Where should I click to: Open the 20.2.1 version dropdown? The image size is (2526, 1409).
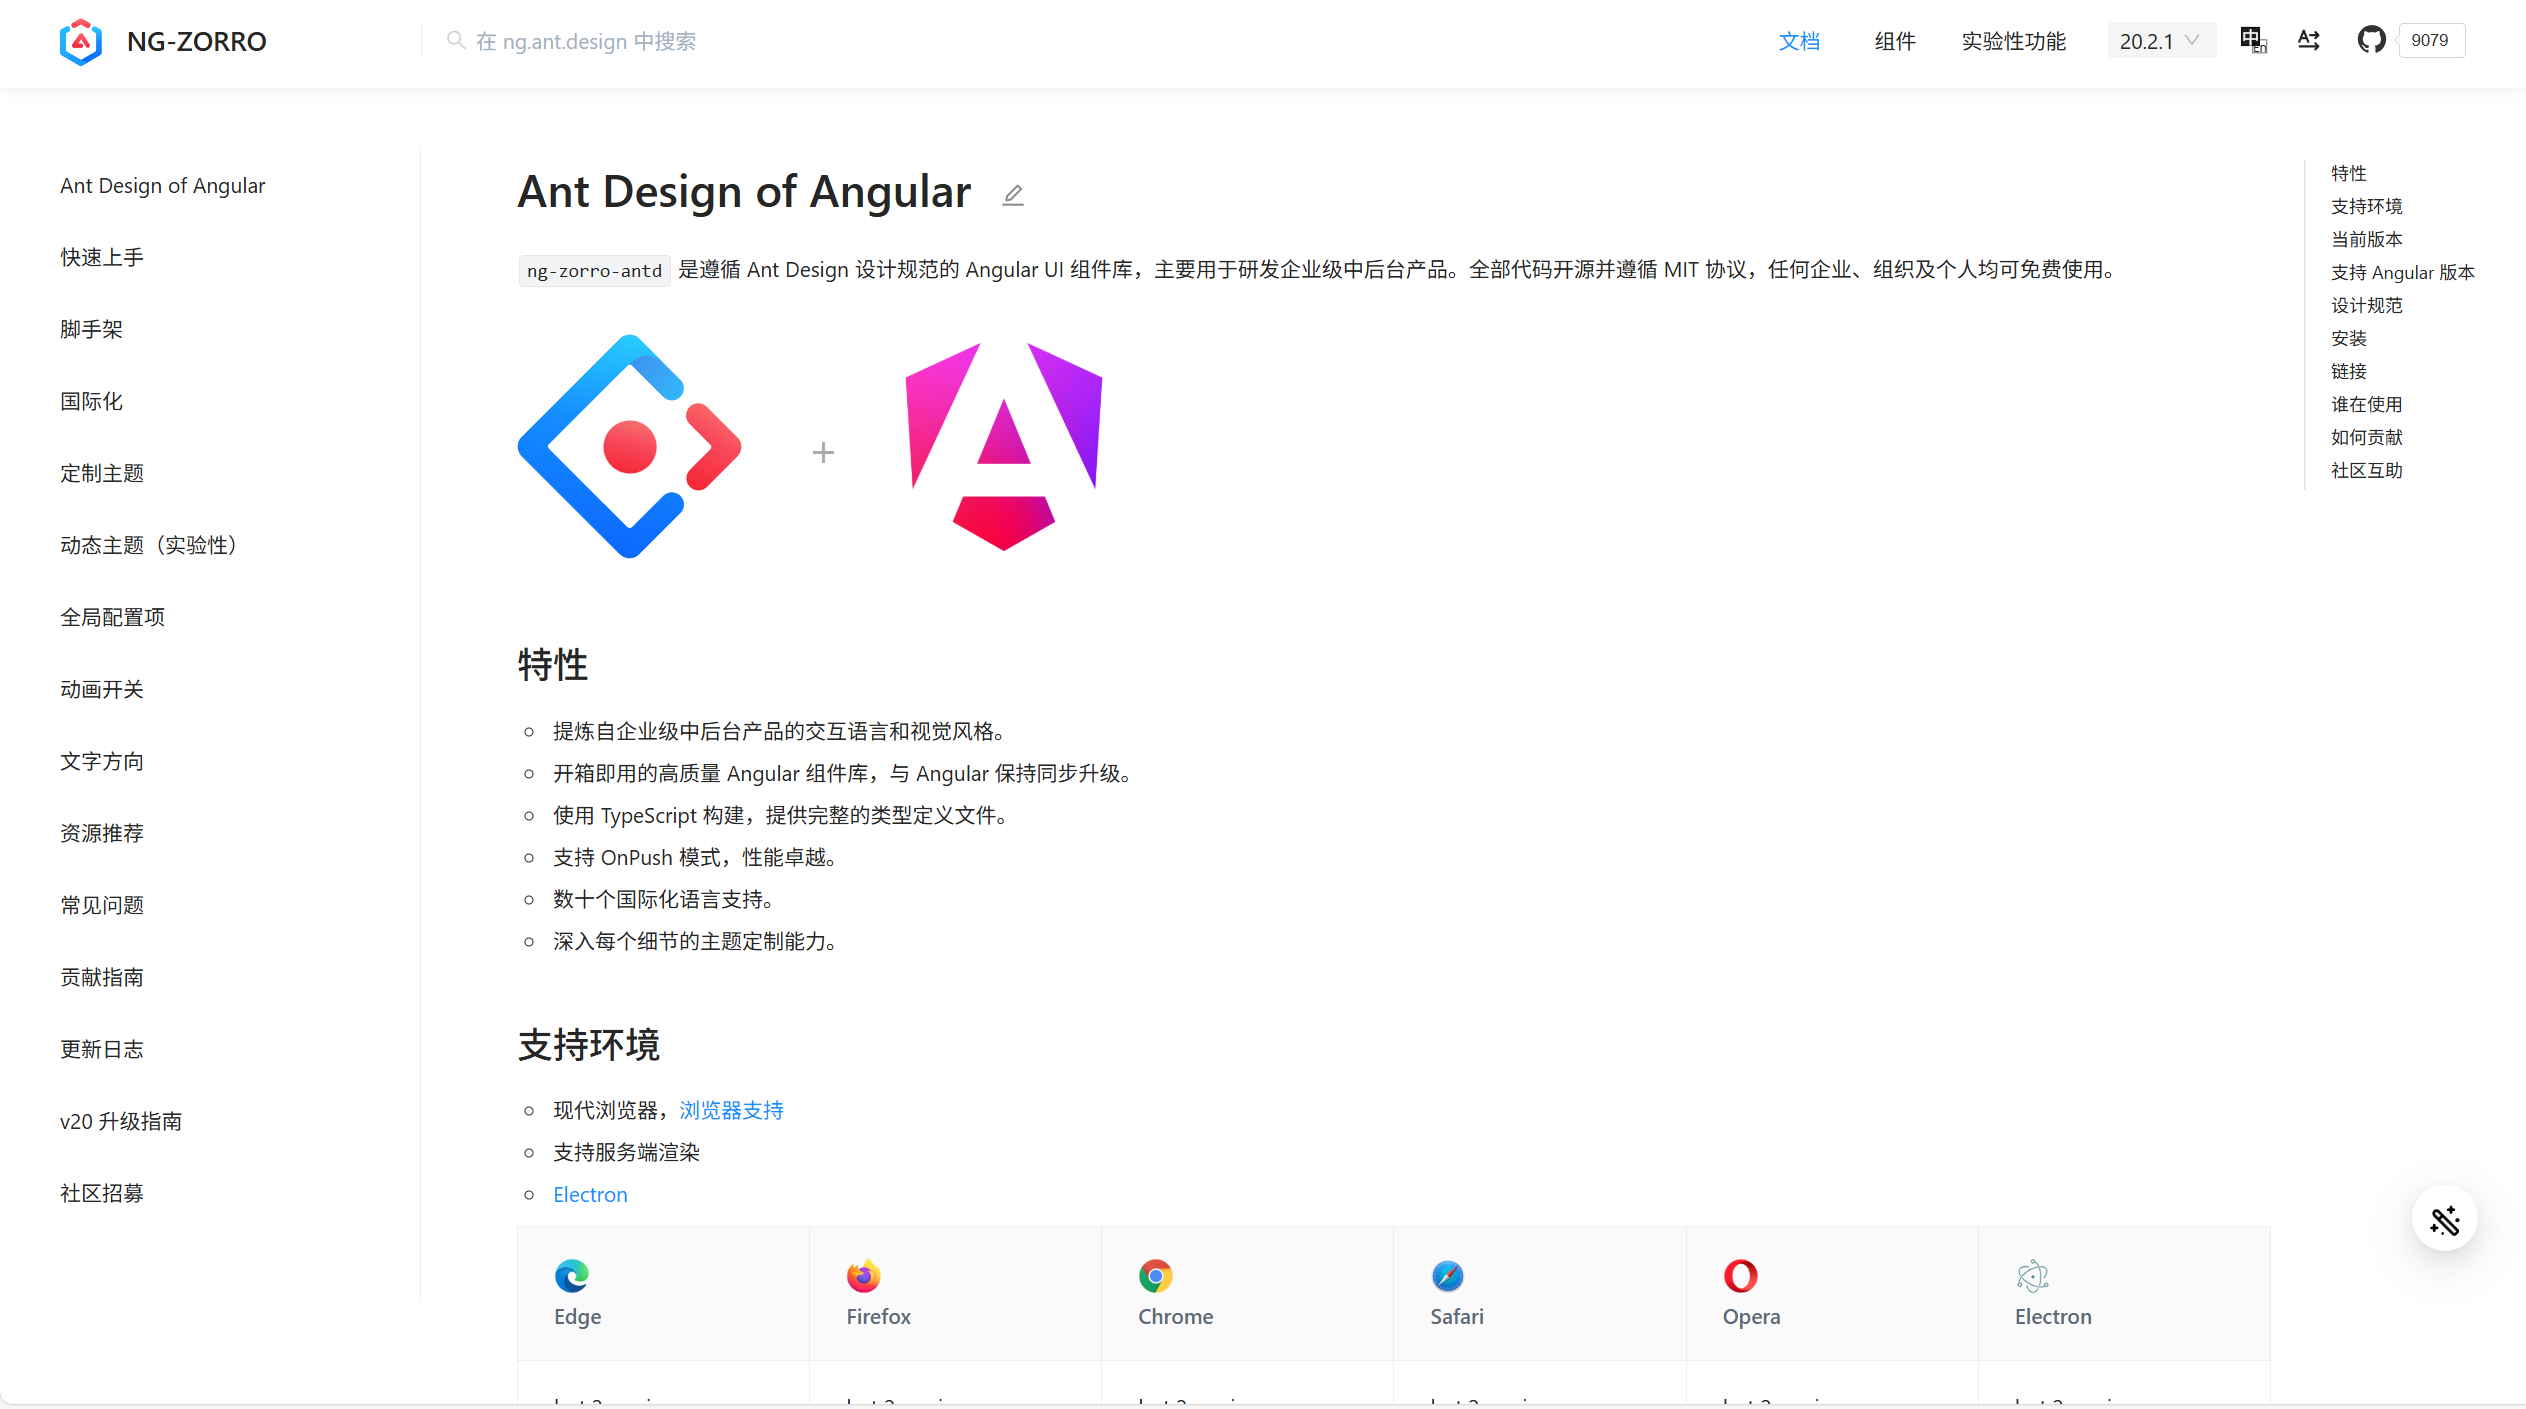click(x=2160, y=41)
